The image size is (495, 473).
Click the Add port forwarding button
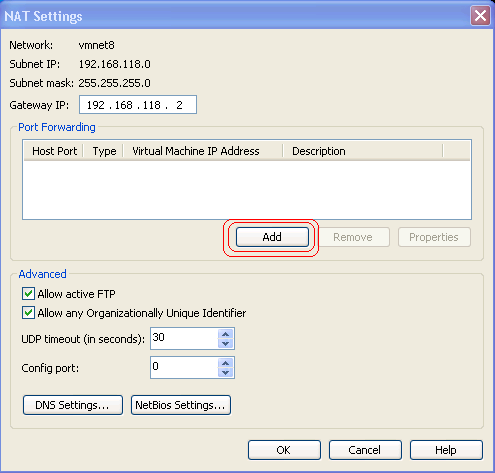(x=272, y=237)
